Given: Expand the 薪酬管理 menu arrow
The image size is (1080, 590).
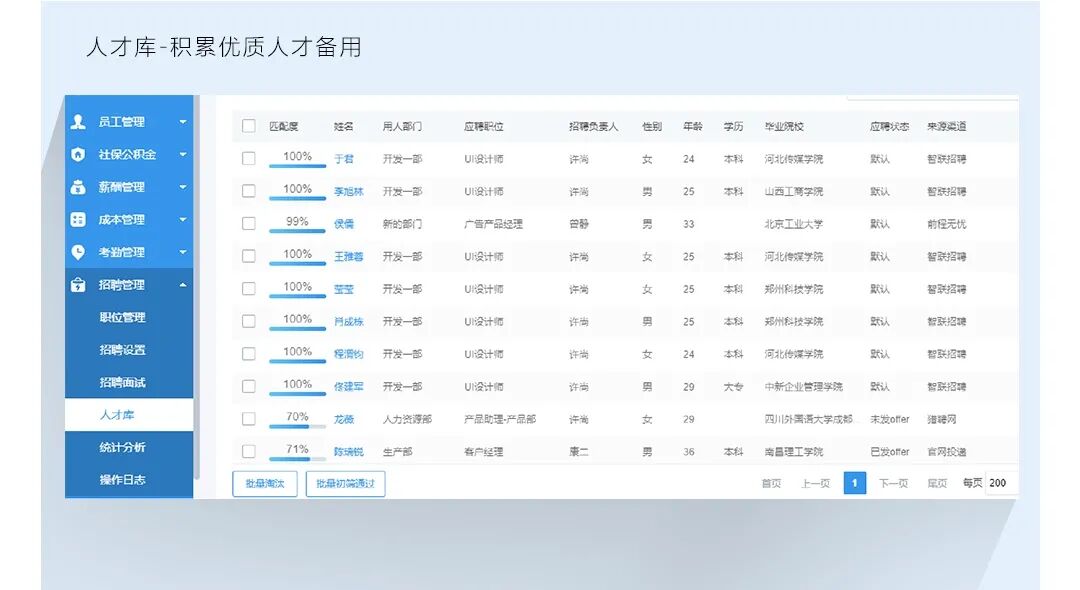Looking at the screenshot, I should [x=183, y=187].
